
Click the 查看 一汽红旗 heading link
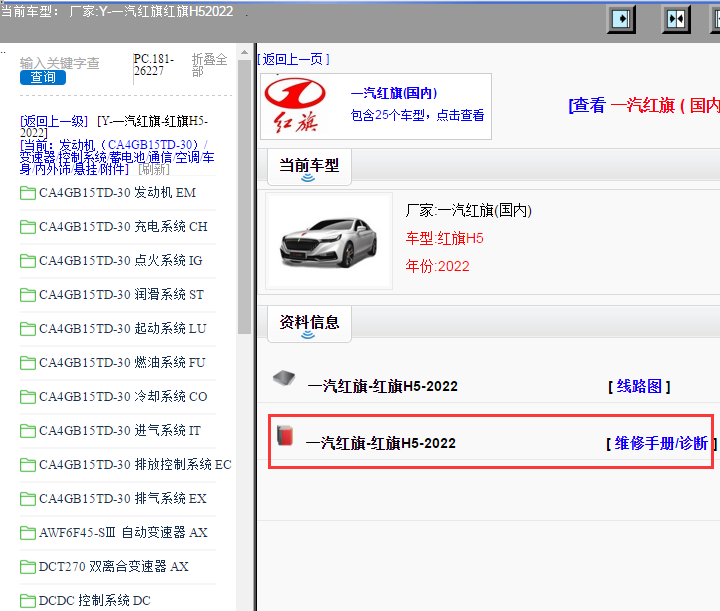tap(644, 105)
